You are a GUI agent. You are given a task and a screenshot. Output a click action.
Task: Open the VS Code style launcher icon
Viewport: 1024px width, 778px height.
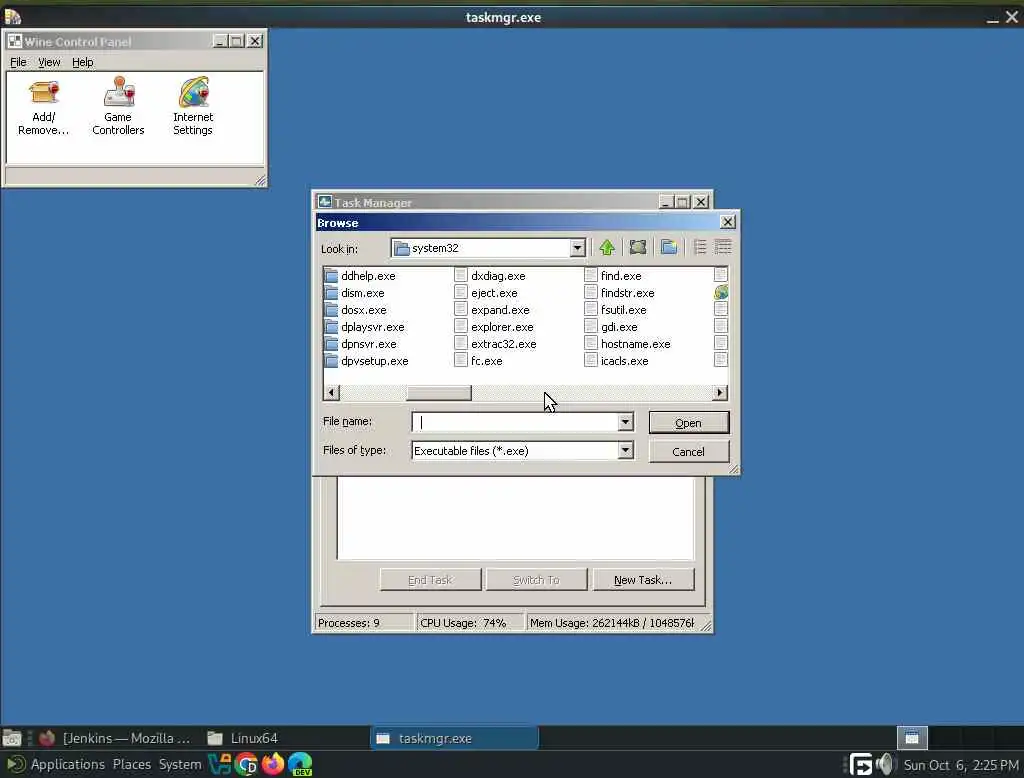[220, 764]
